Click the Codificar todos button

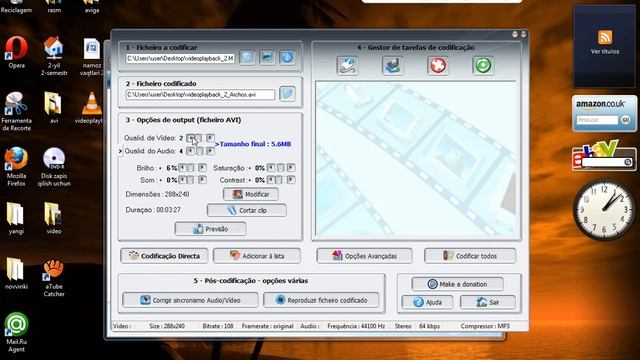pyautogui.click(x=470, y=256)
